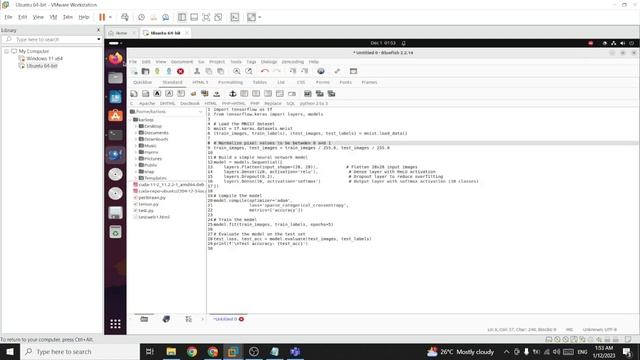Viewport: 640px width, 360px height.
Task: Click the Bluefish bold A icon
Action: (157, 94)
